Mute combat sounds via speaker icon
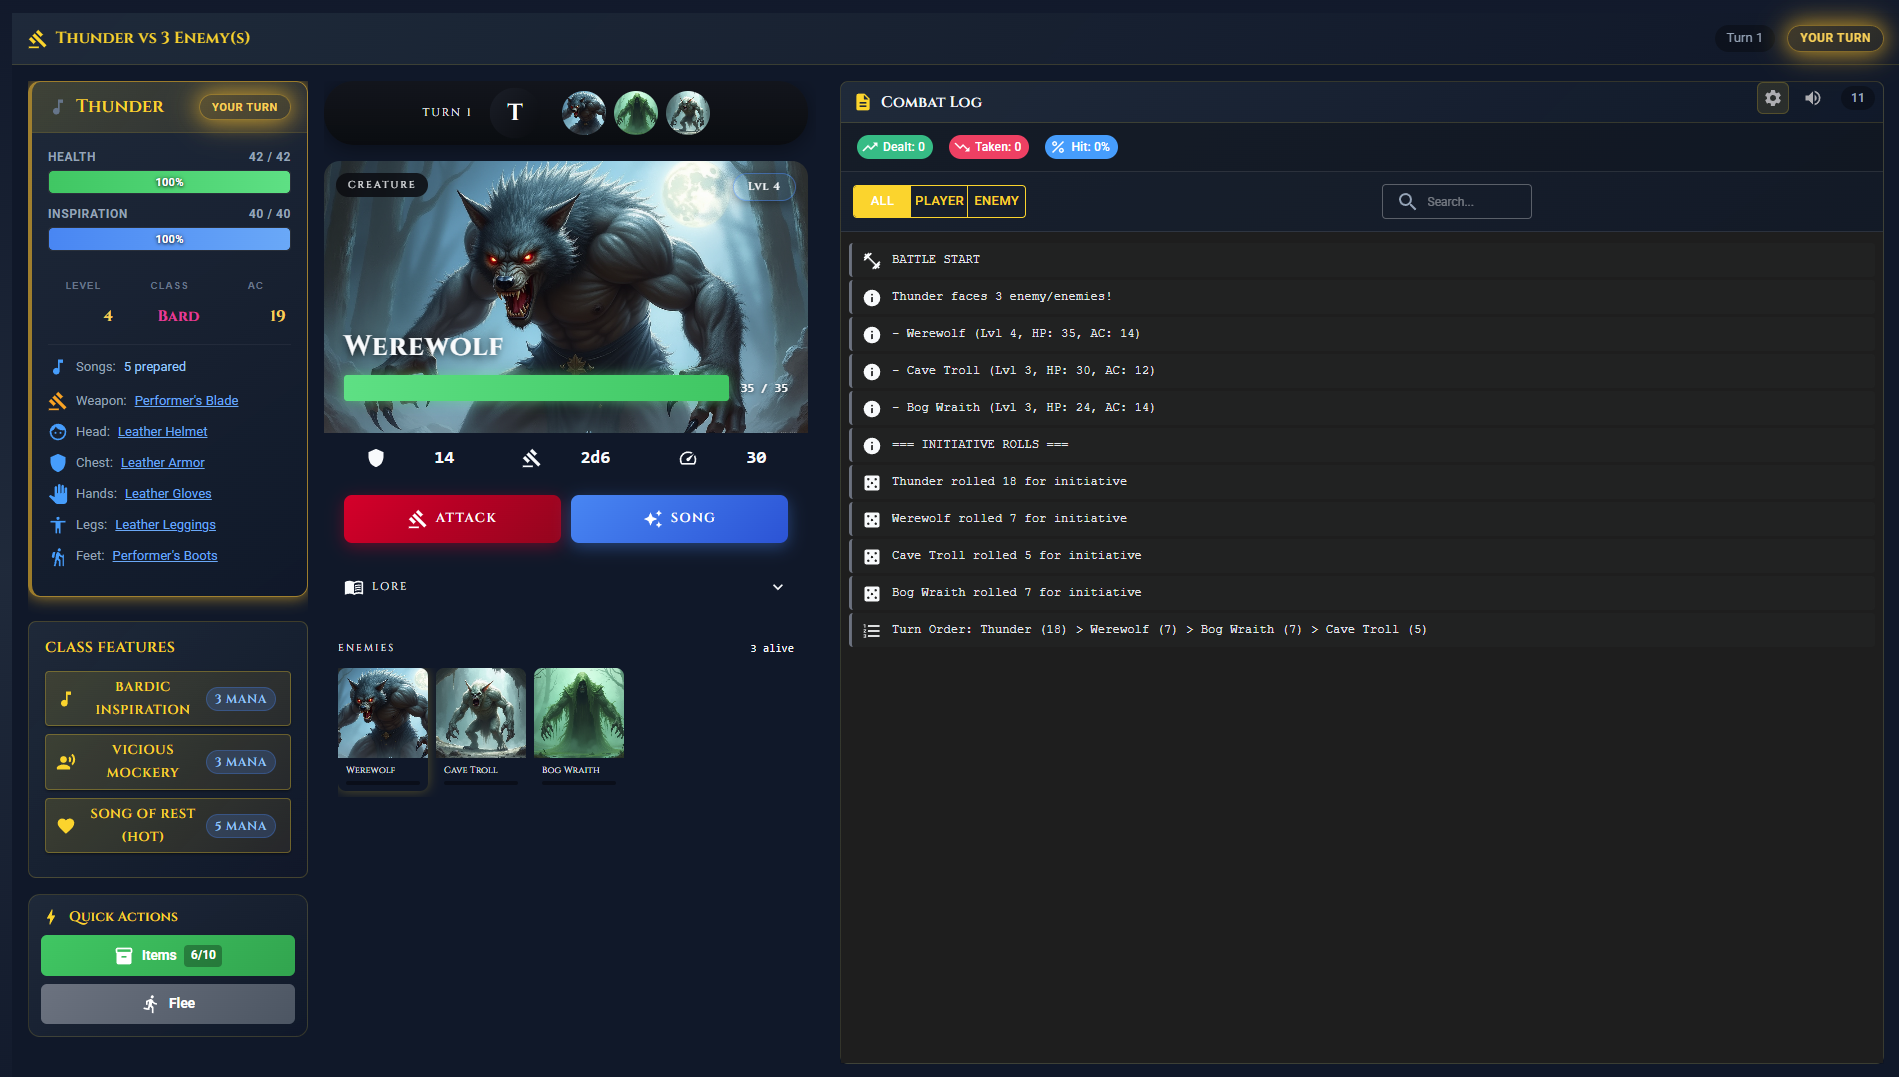 (x=1812, y=98)
